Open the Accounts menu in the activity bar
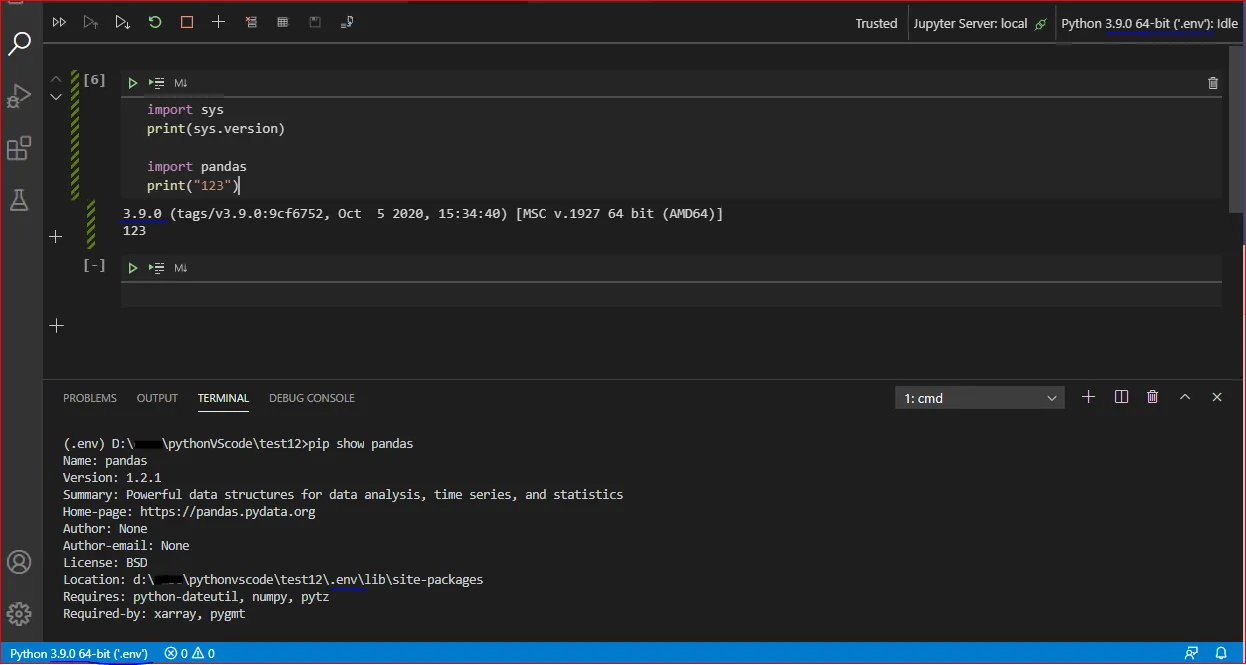 click(19, 562)
